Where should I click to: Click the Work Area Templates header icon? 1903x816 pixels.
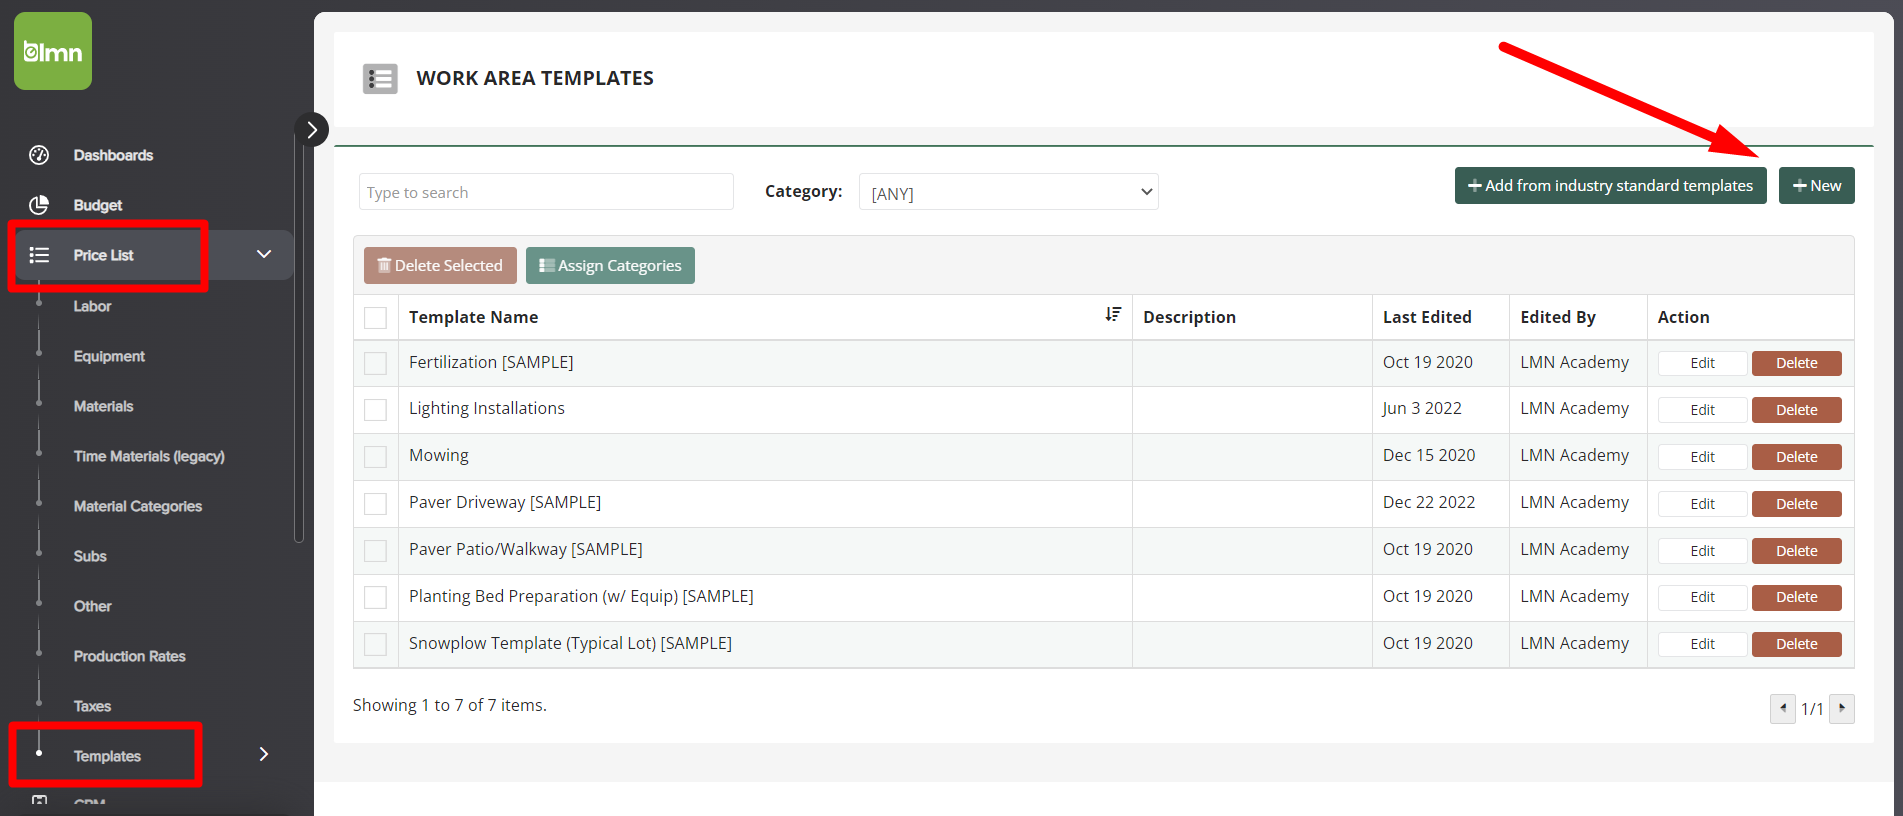[x=380, y=78]
